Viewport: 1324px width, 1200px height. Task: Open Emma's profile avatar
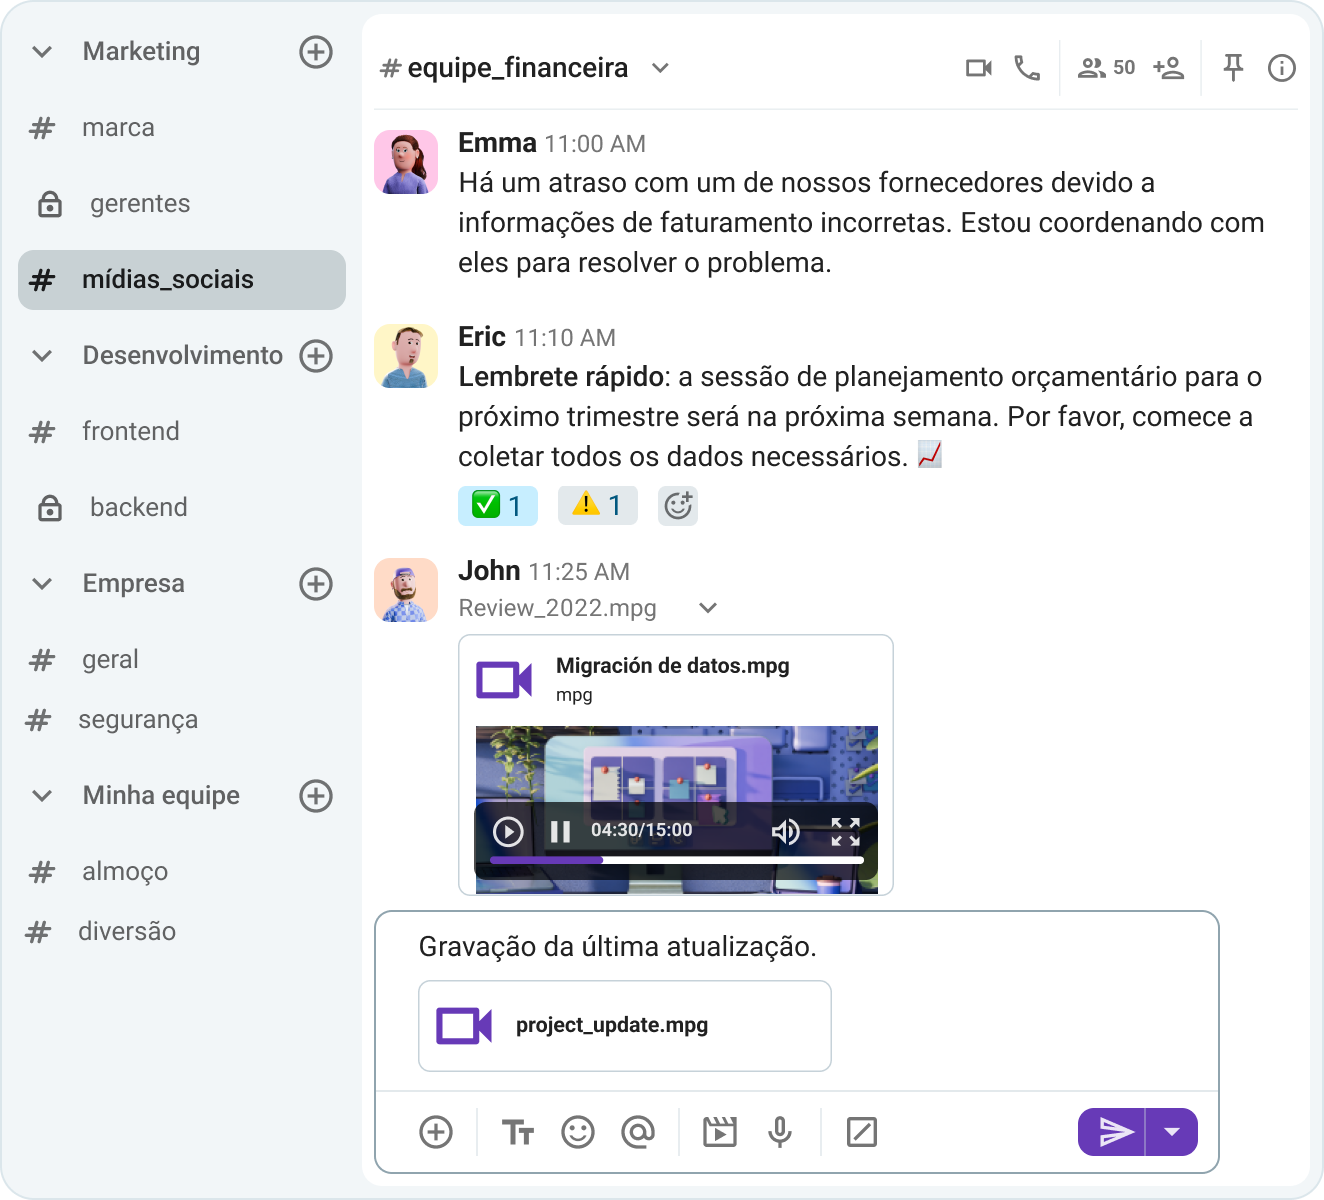[x=406, y=162]
